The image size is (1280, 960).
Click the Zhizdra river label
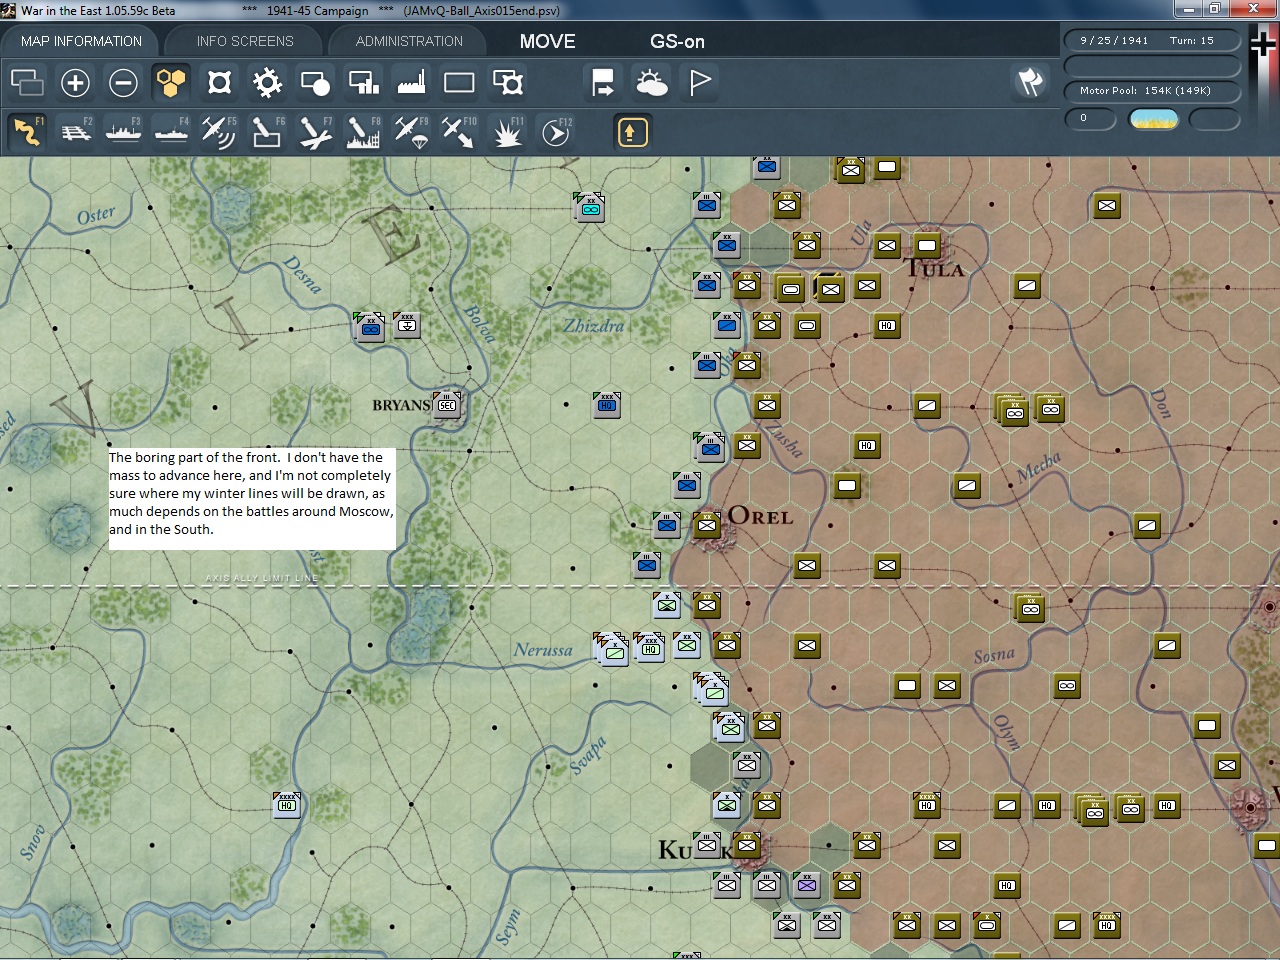pos(594,326)
